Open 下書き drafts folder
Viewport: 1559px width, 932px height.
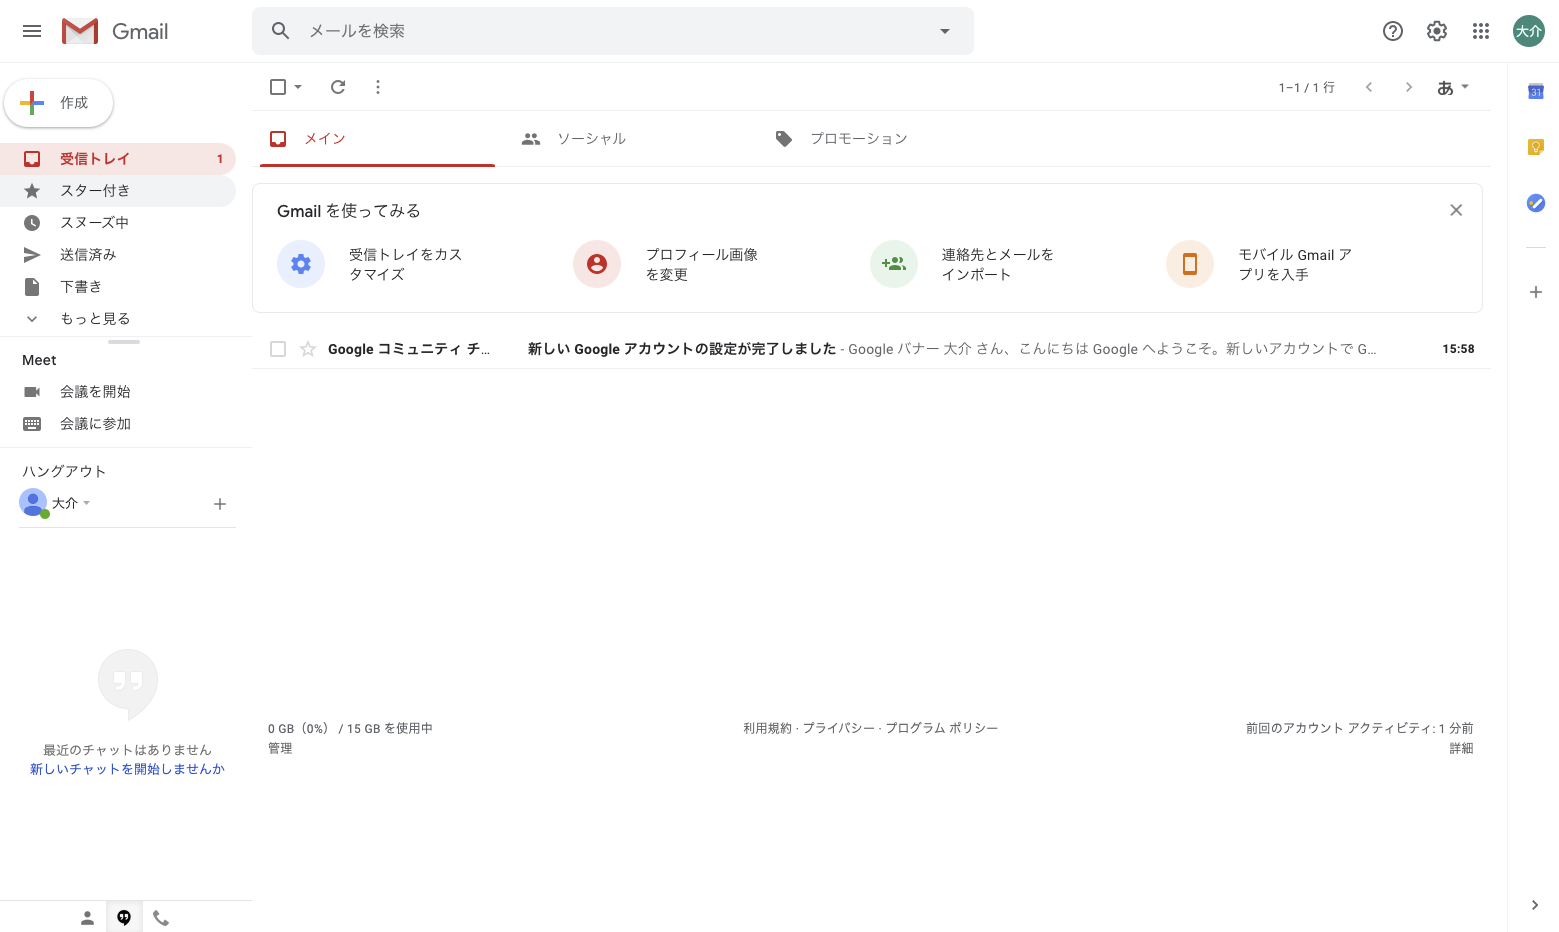[x=118, y=287]
